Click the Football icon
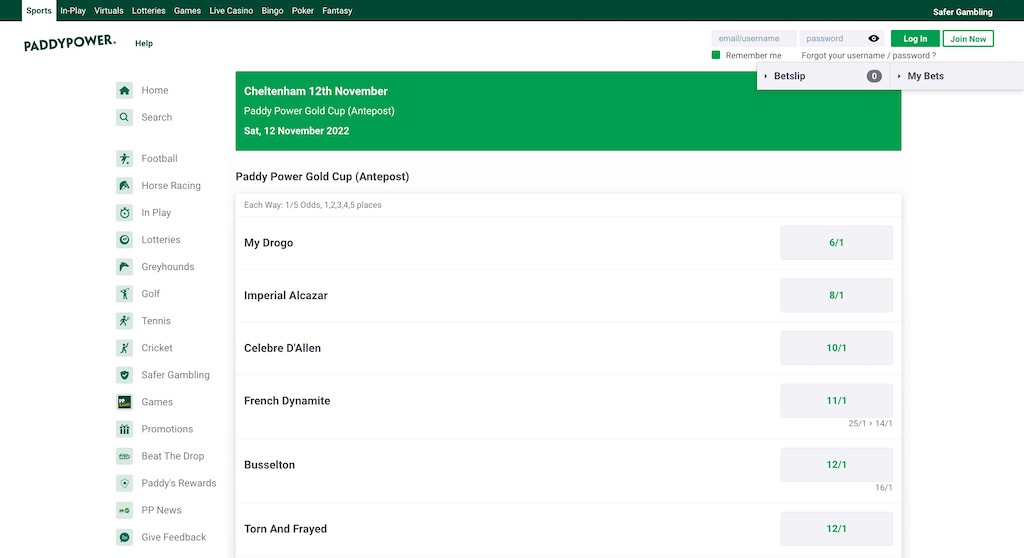Viewport: 1024px width, 558px height. point(124,158)
